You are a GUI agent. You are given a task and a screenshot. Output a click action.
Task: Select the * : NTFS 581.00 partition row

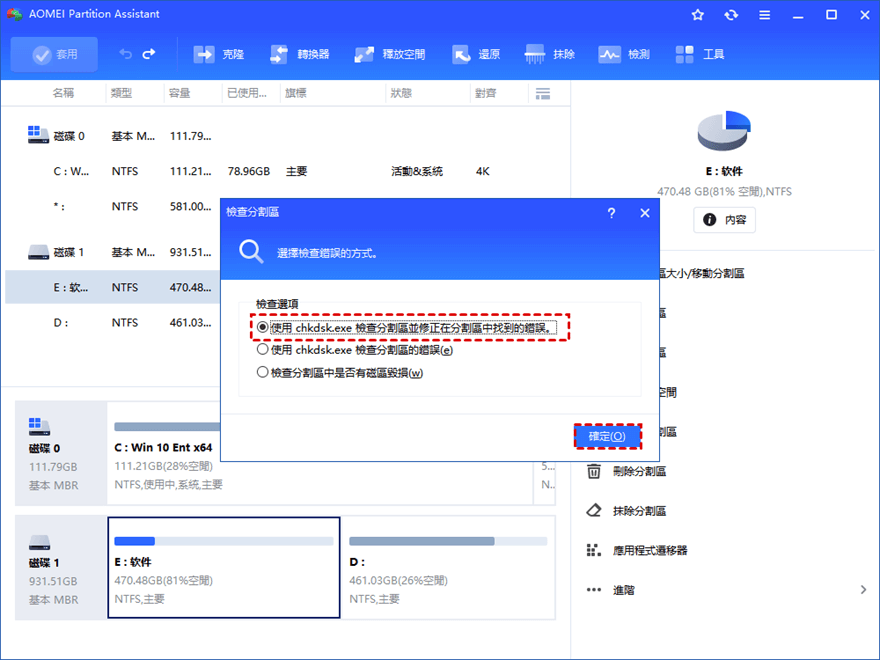point(112,207)
